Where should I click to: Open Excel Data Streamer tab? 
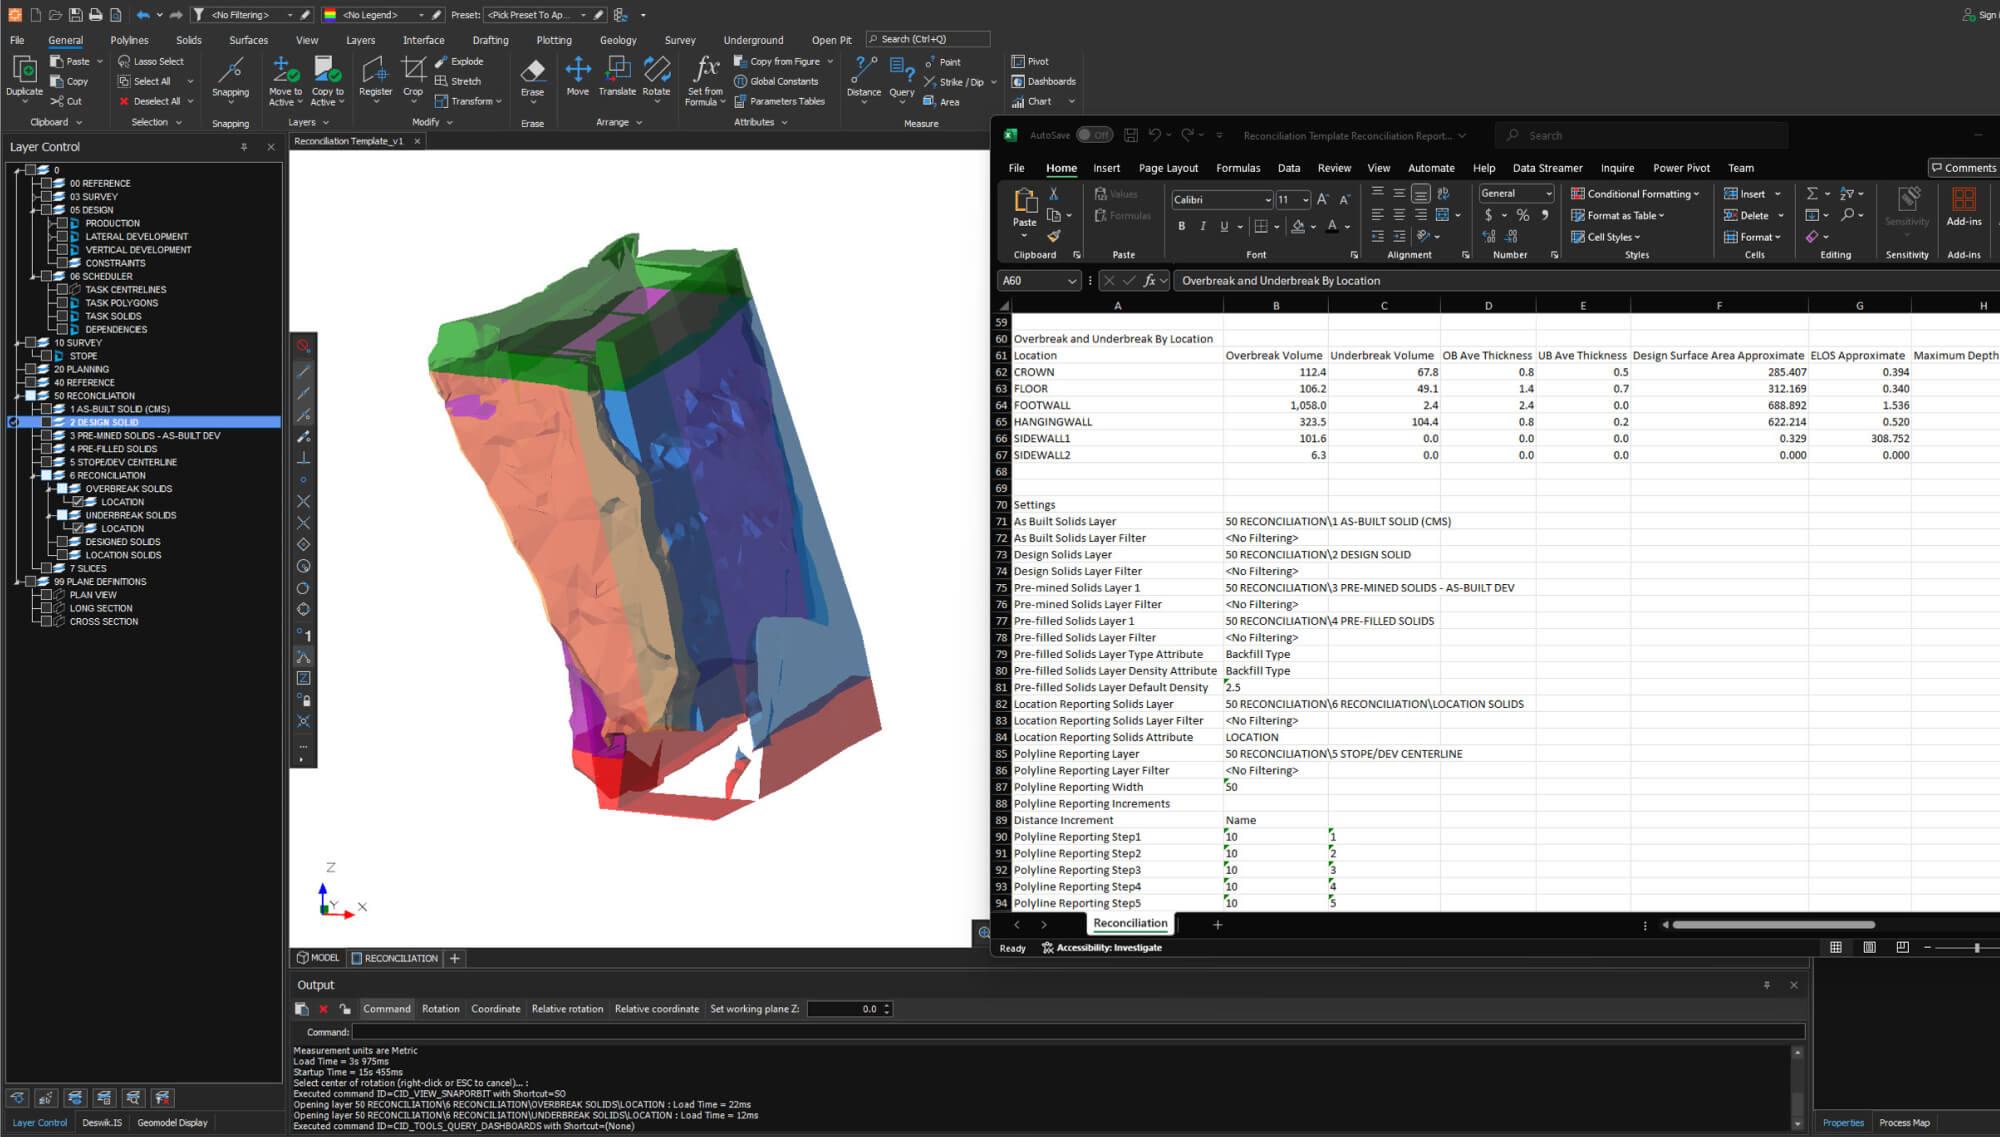coord(1547,168)
